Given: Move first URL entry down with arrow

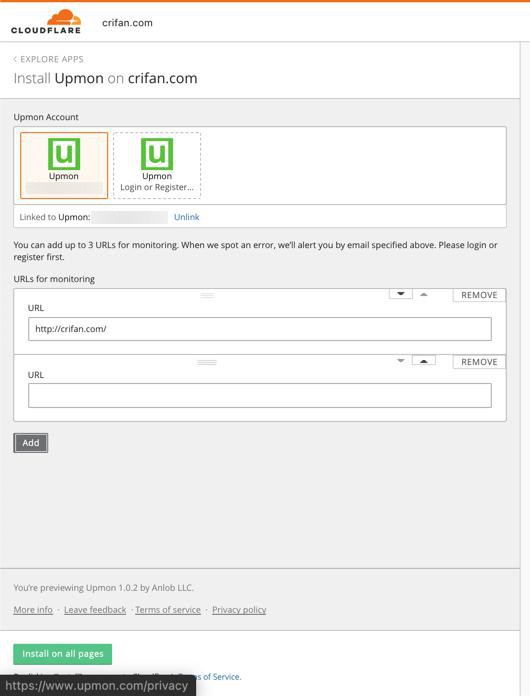Looking at the screenshot, I should (401, 294).
